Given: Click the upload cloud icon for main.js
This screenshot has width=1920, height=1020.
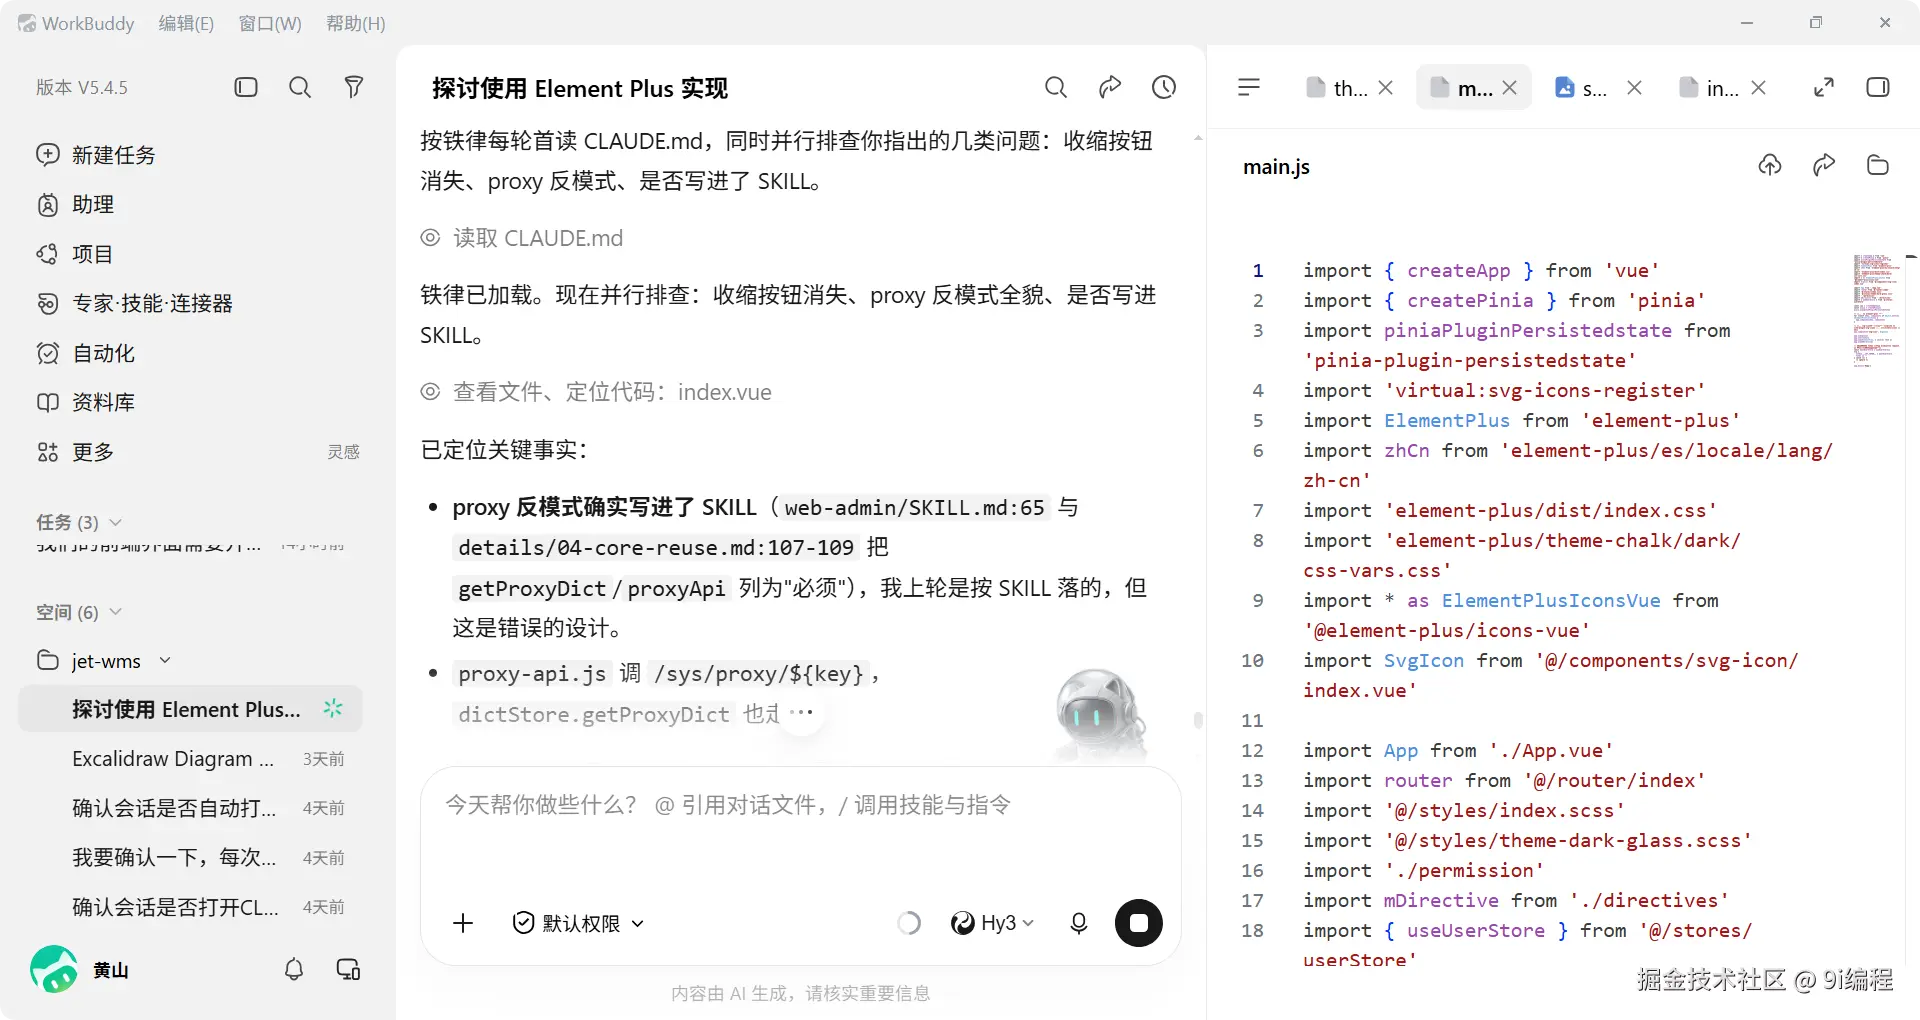Looking at the screenshot, I should click(1770, 165).
